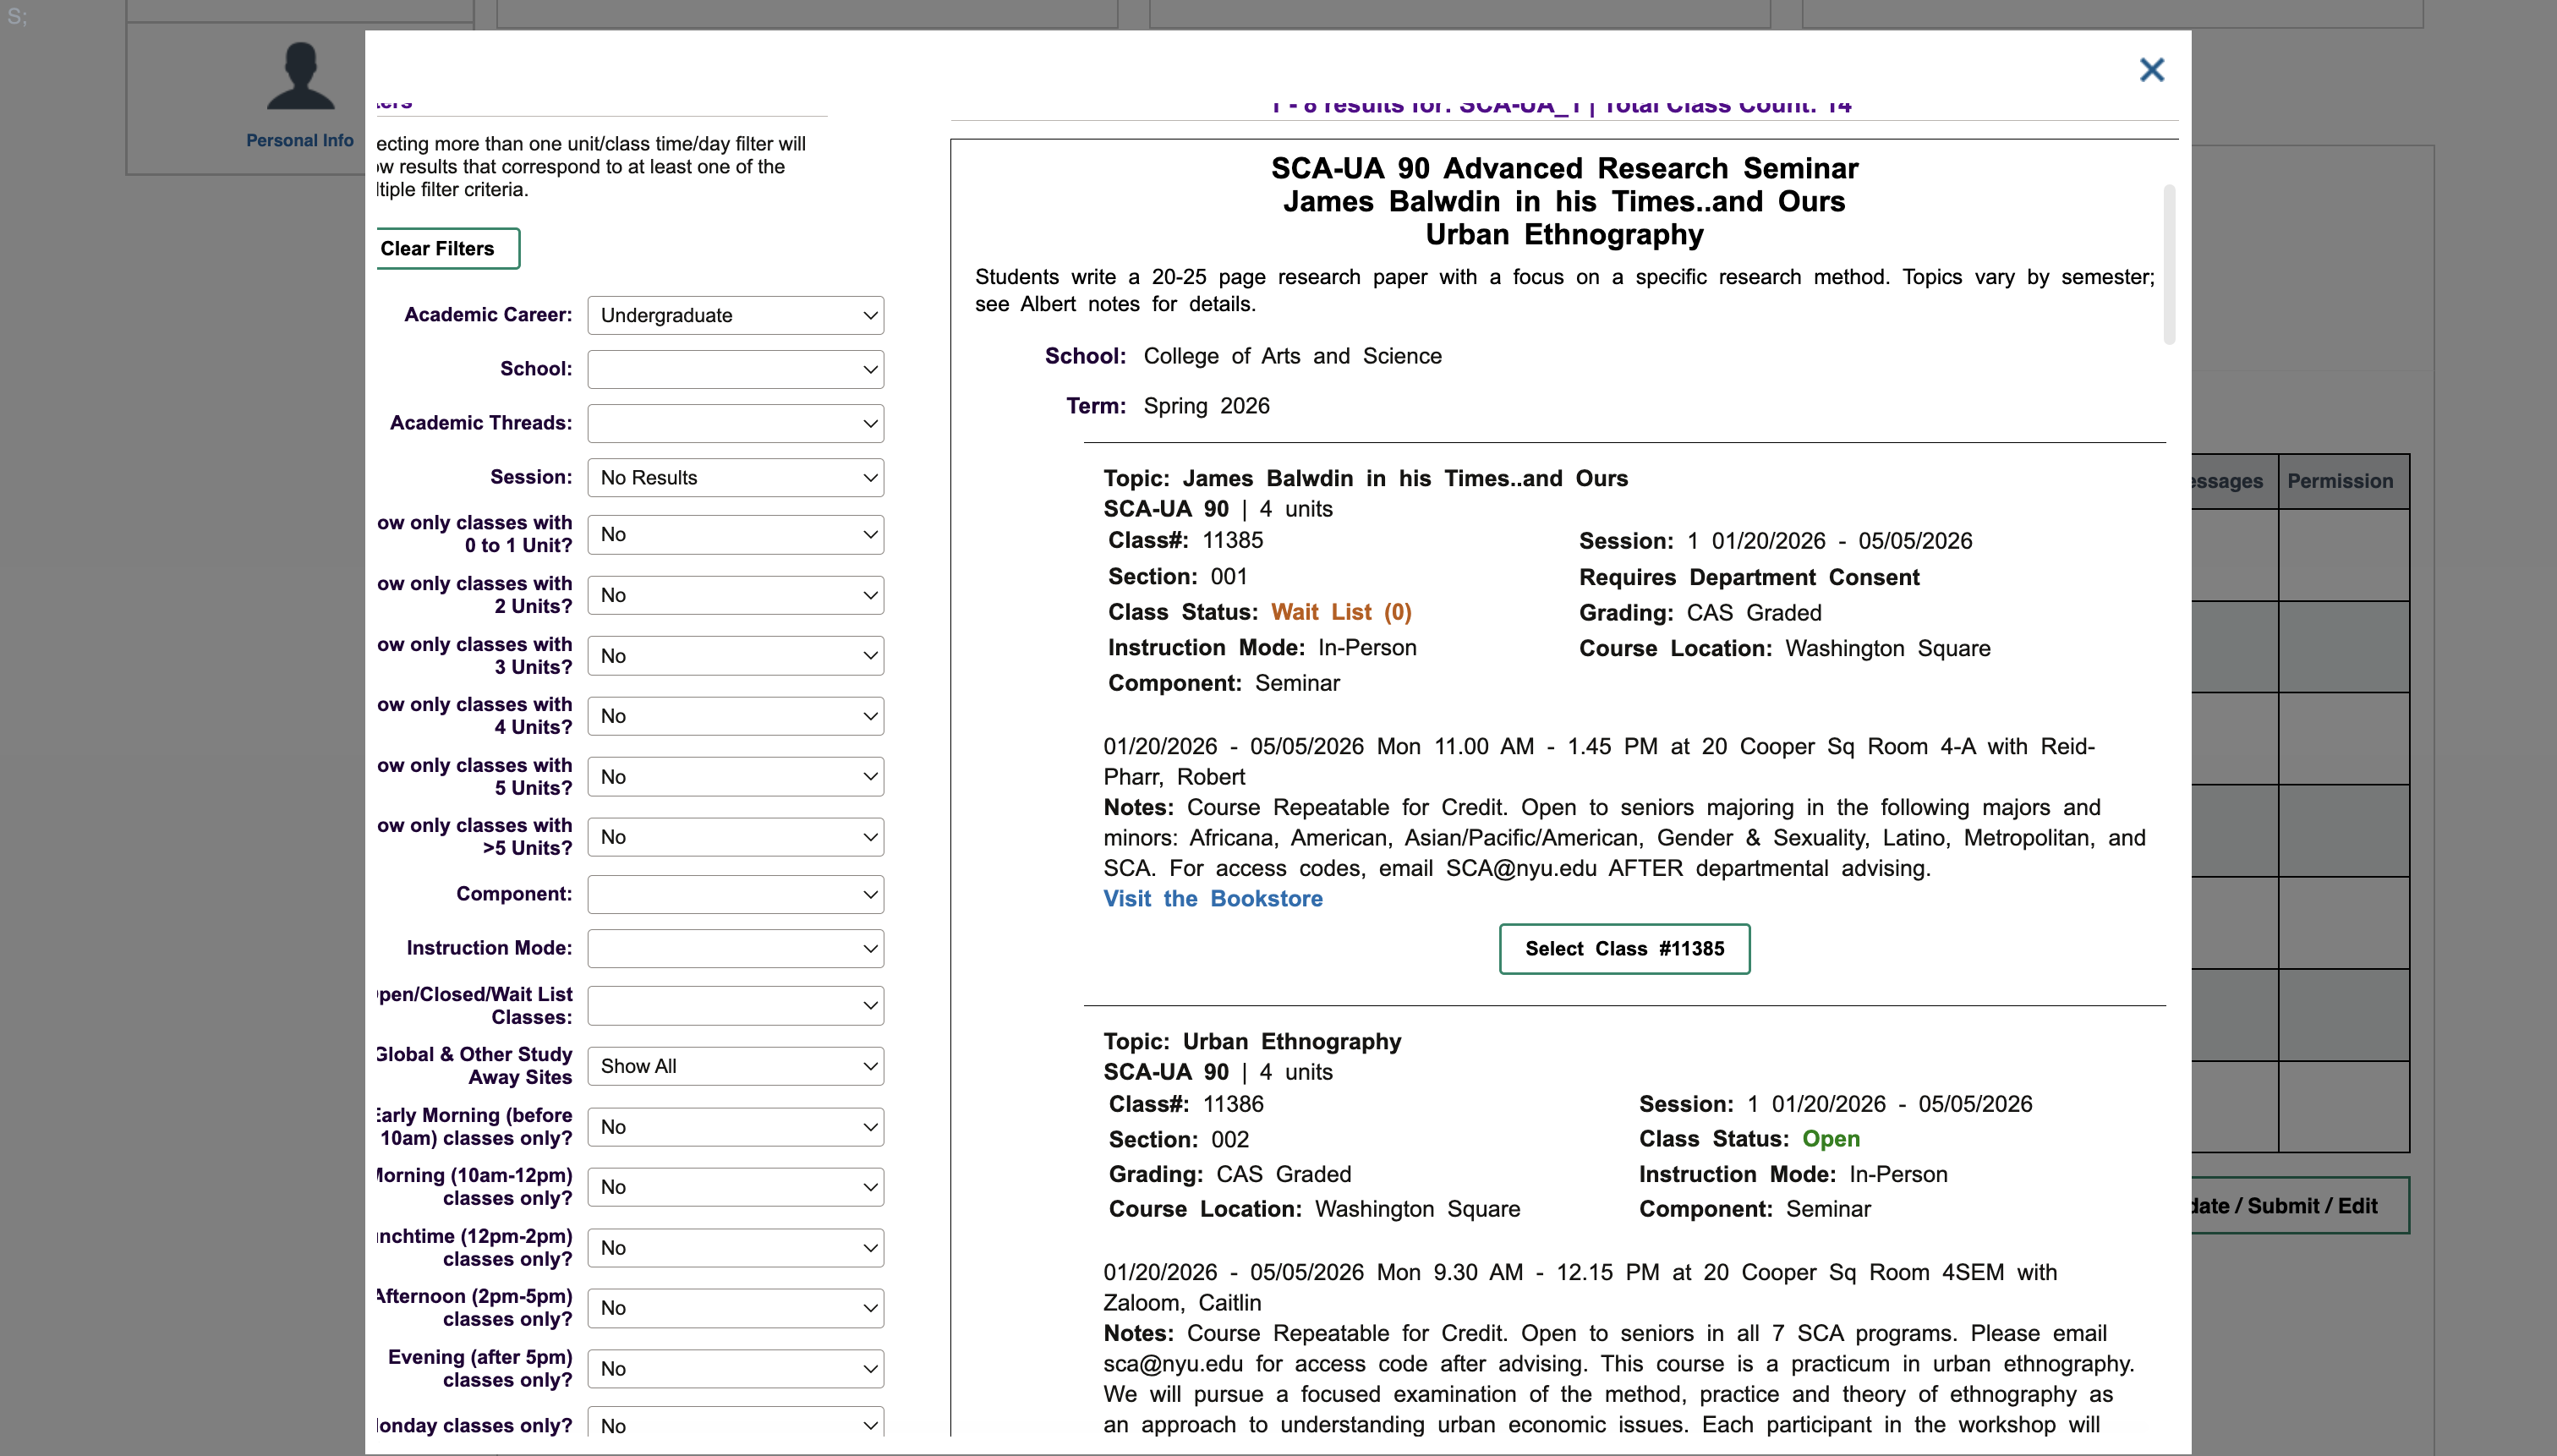The image size is (2557, 1456).
Task: Open the School dropdown
Action: (733, 369)
